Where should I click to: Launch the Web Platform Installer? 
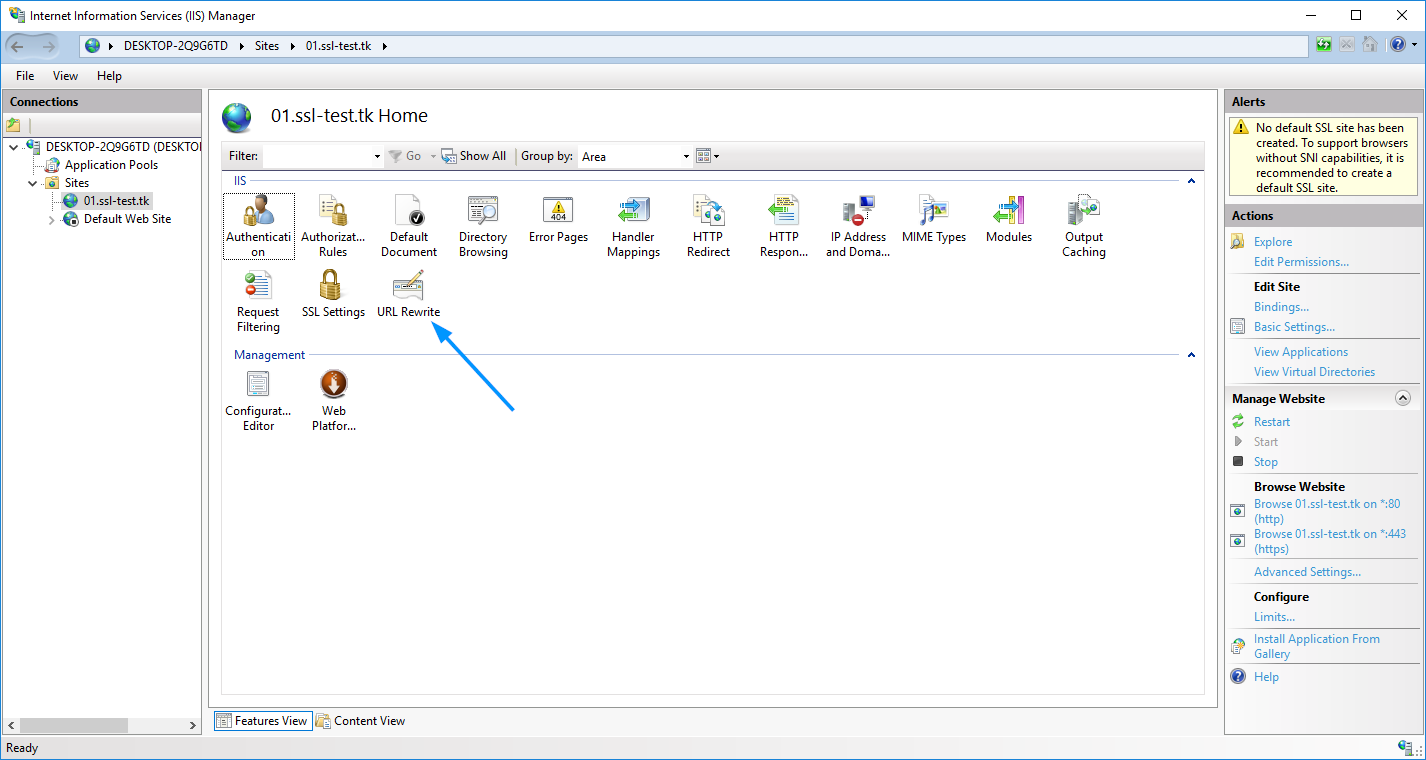click(x=333, y=393)
